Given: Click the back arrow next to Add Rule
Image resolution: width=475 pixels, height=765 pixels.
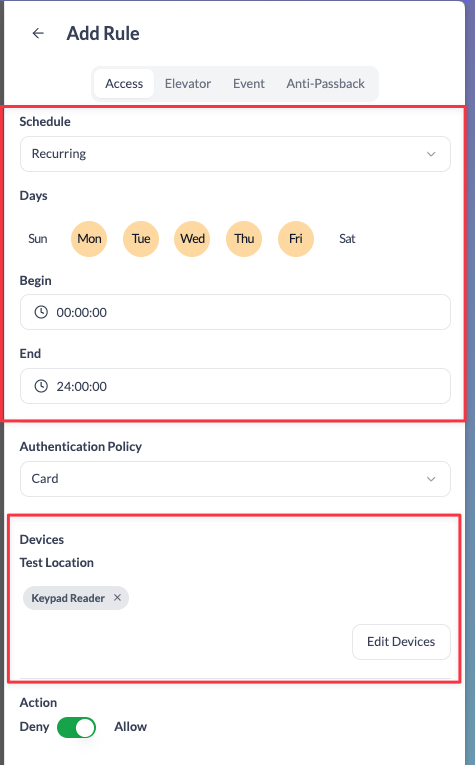Looking at the screenshot, I should (x=38, y=33).
